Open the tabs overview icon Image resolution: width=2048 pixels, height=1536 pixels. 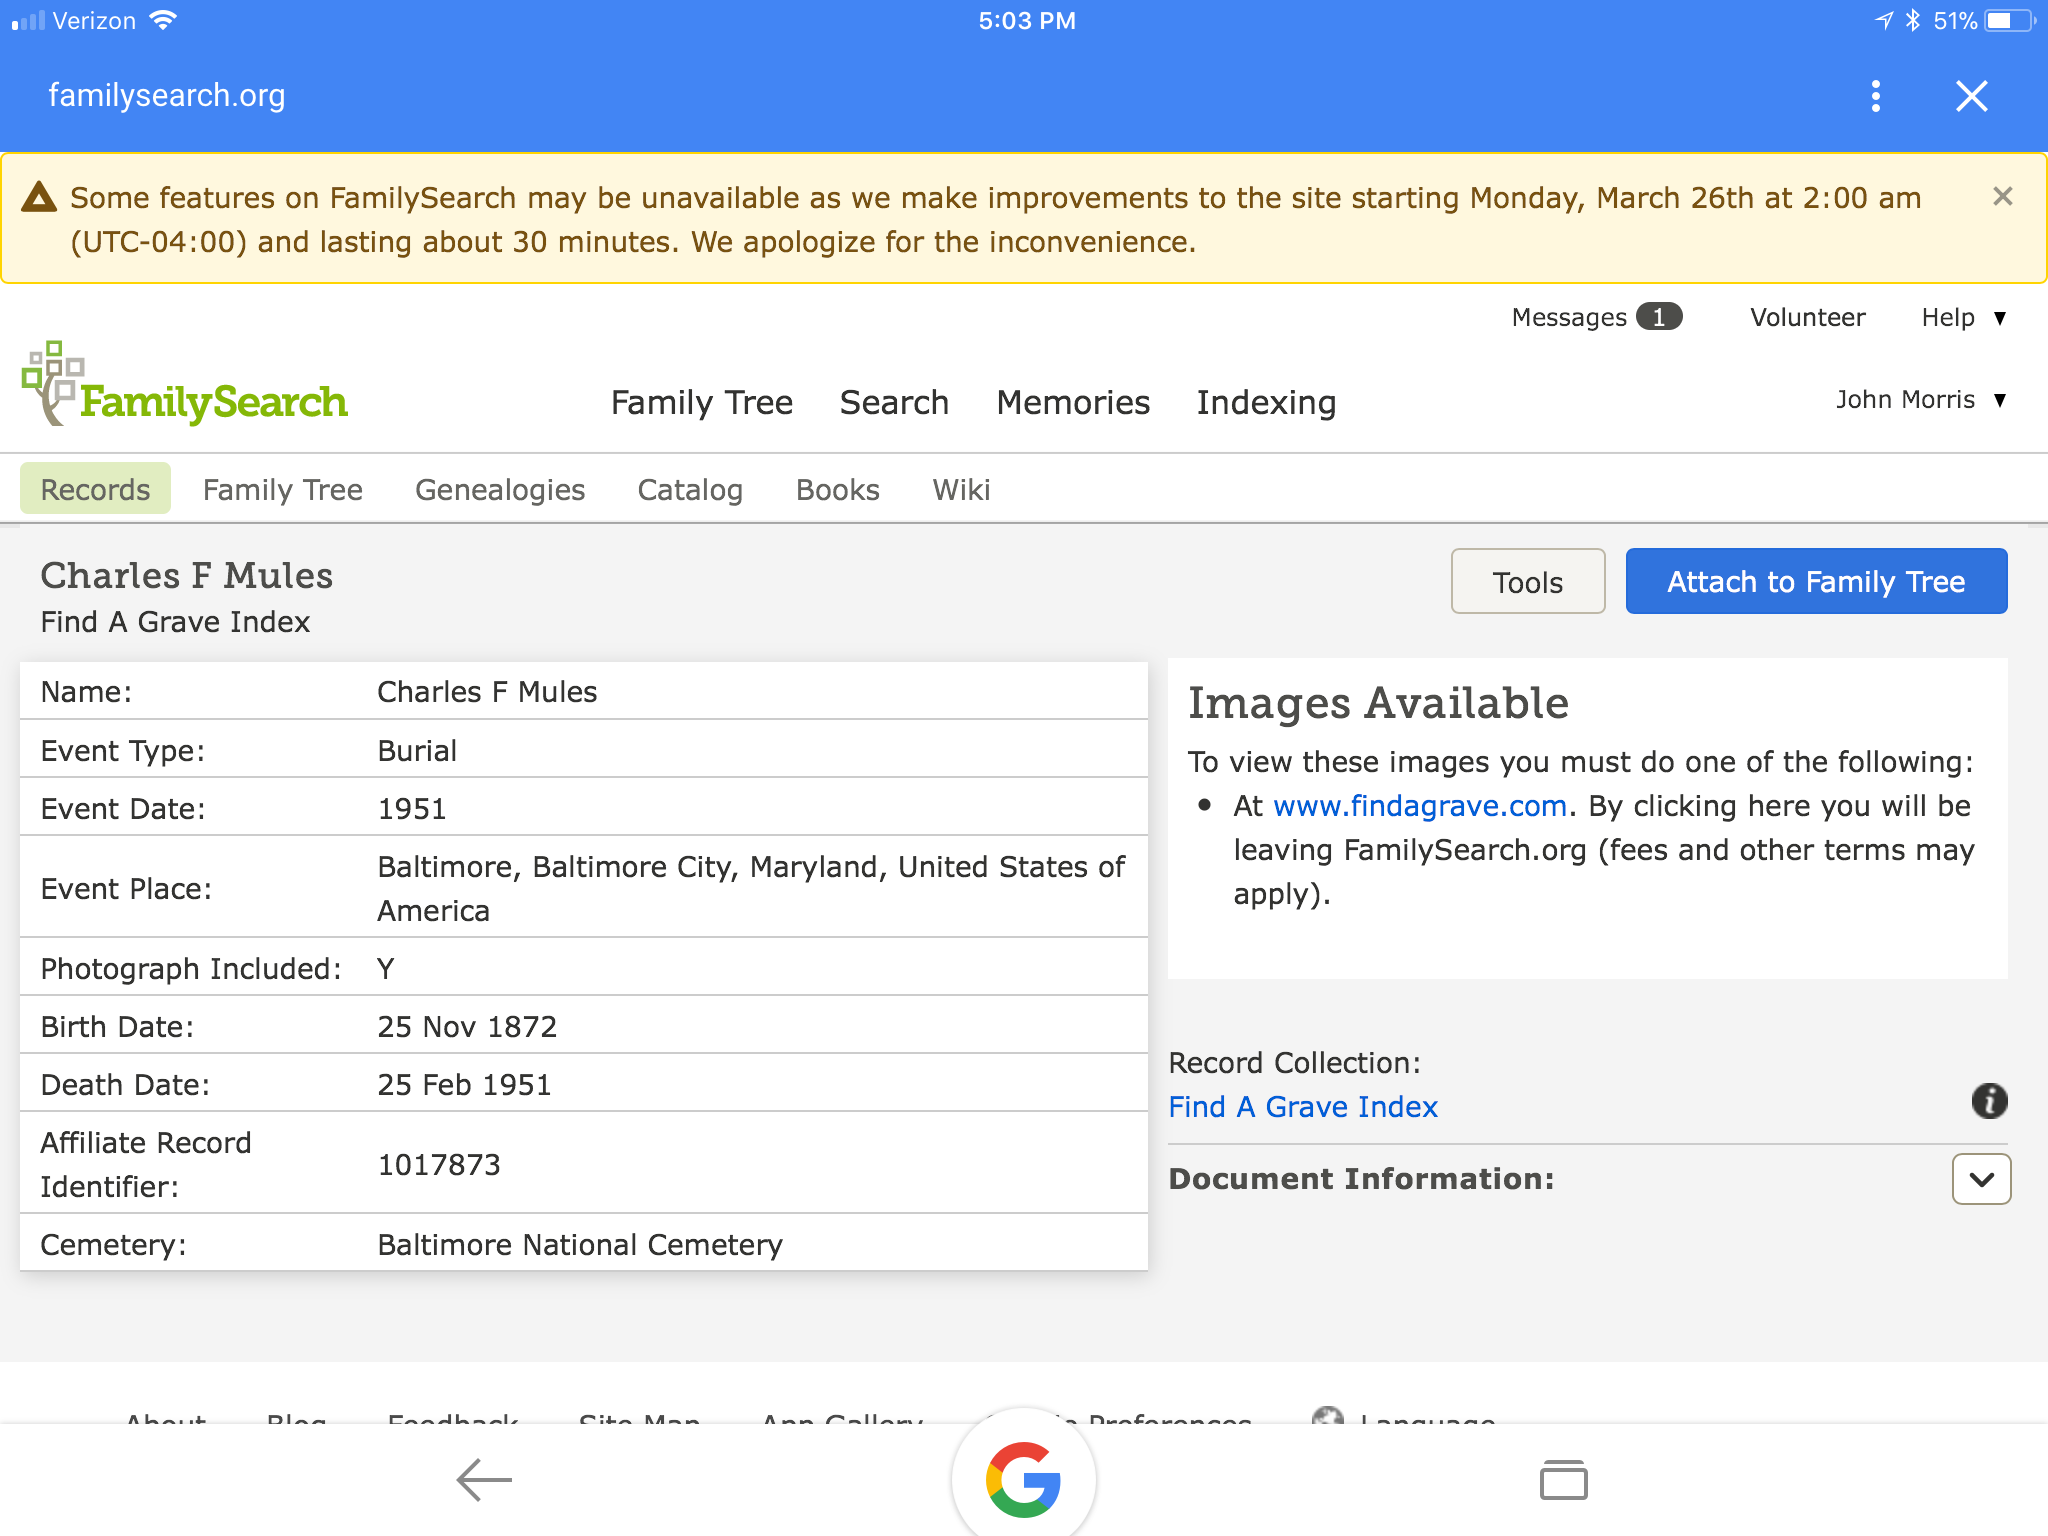[x=1563, y=1480]
